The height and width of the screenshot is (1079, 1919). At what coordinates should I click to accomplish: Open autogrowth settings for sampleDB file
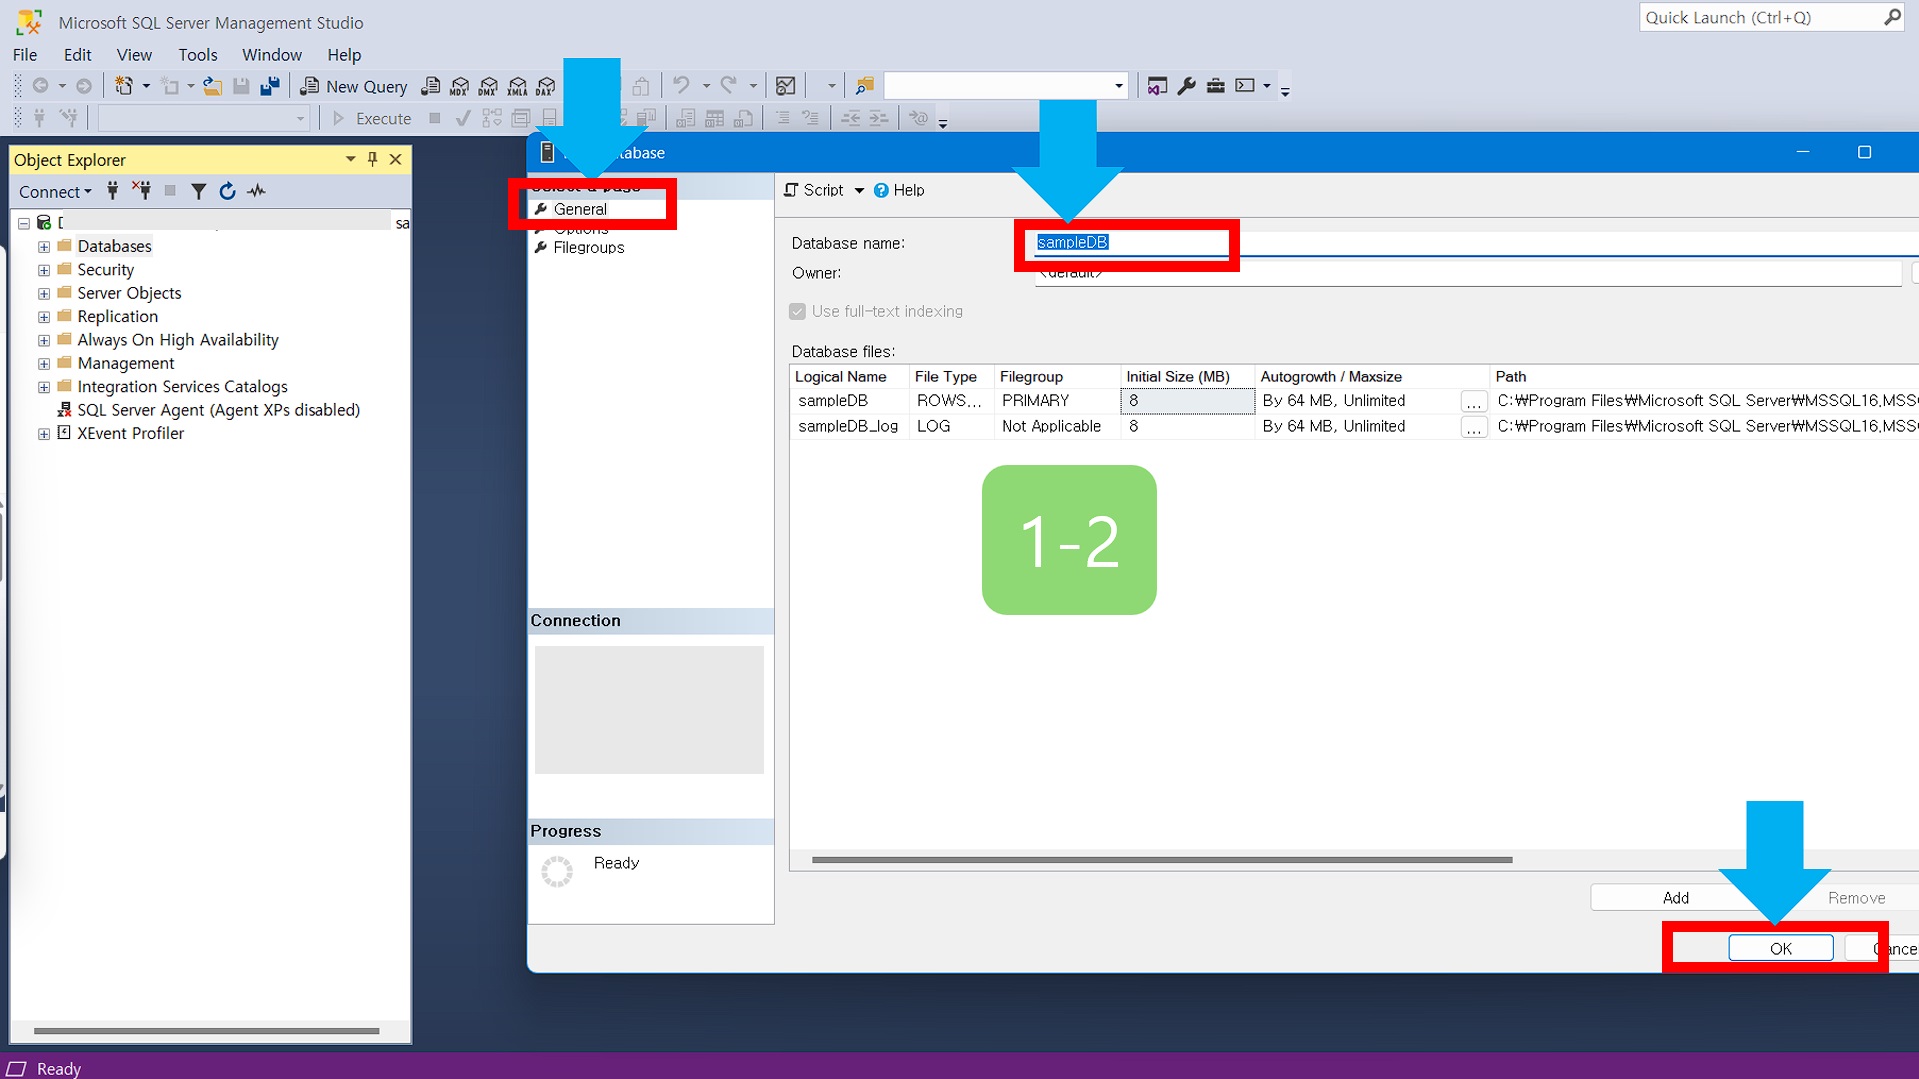pos(1473,402)
